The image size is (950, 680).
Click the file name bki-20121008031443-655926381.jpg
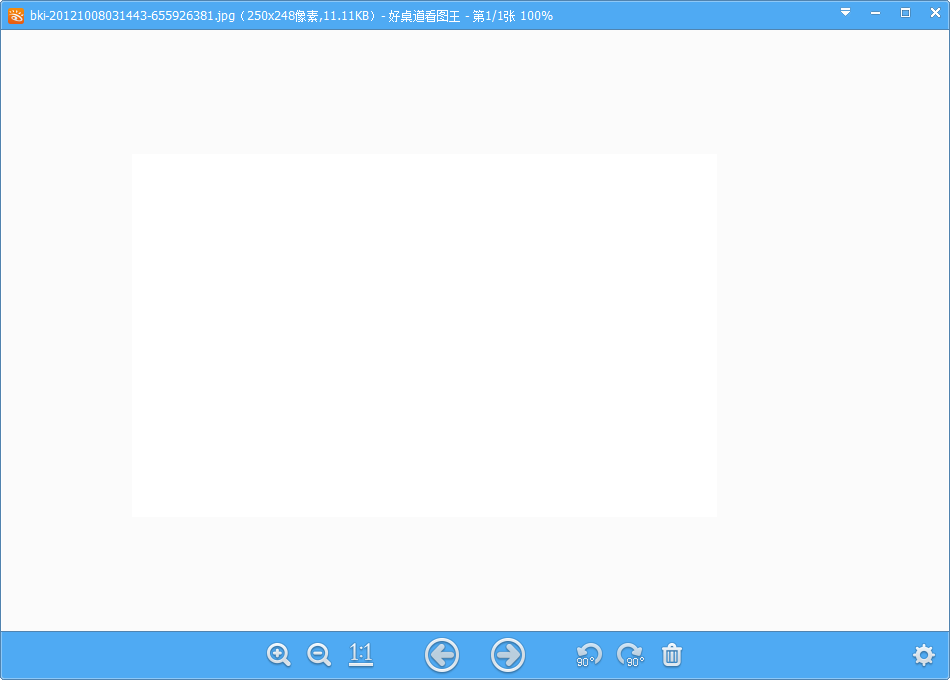tap(133, 16)
